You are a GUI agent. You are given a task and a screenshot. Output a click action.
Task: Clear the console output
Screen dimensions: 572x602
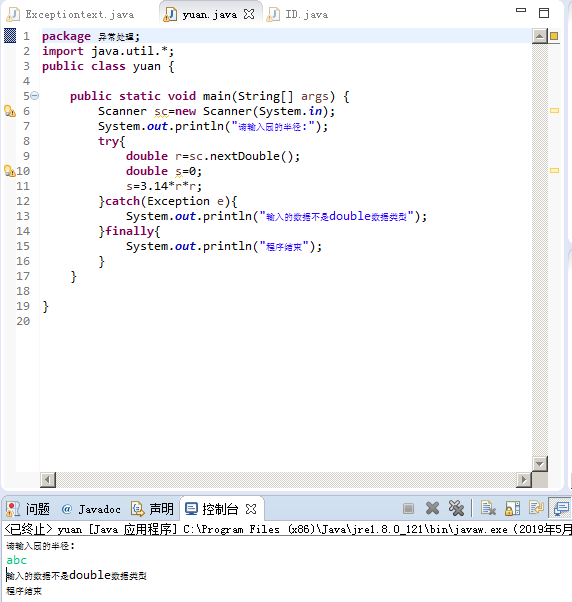pos(488,509)
